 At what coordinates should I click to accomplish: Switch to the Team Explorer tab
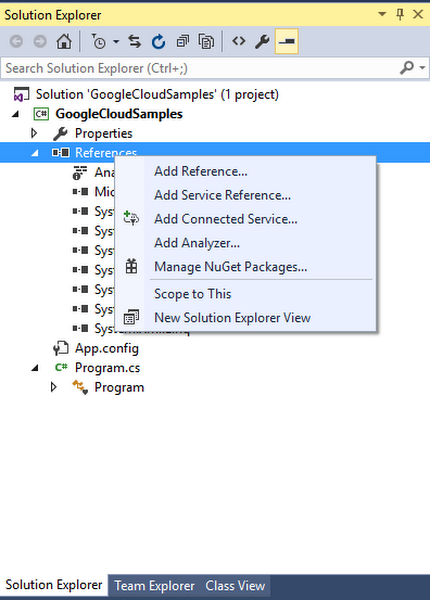coord(155,586)
